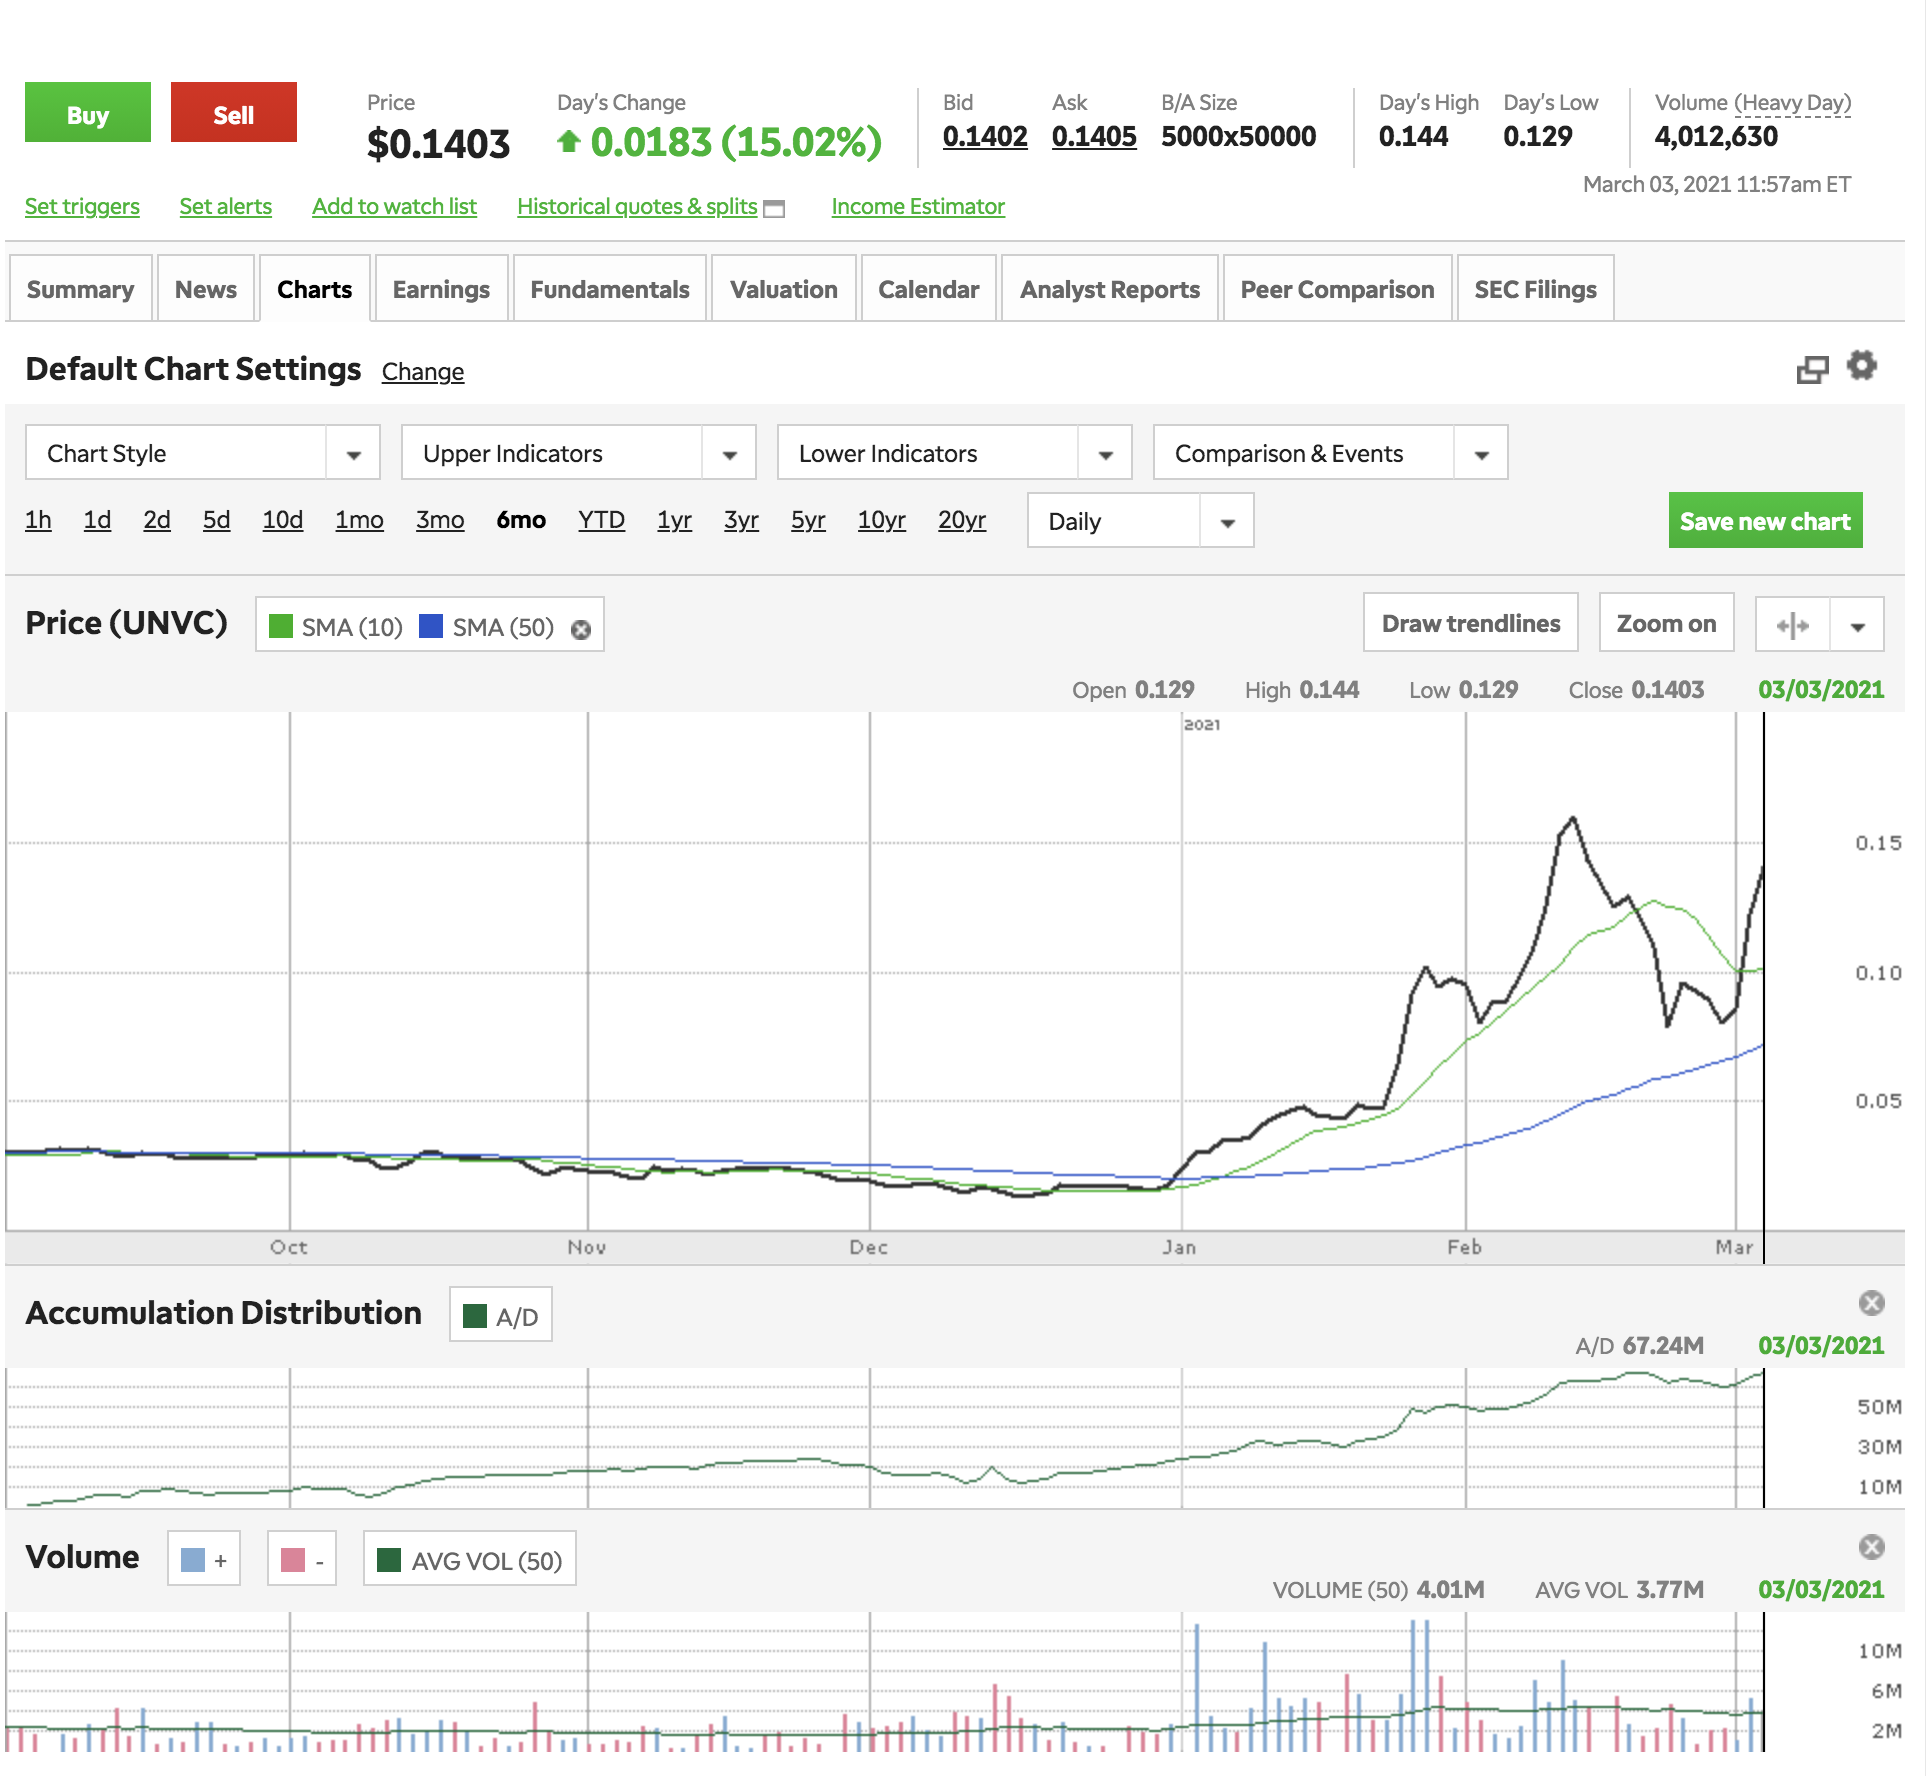Open the cursor tool dropdown arrow
Screen dimensions: 1926x1776
pos(1858,626)
